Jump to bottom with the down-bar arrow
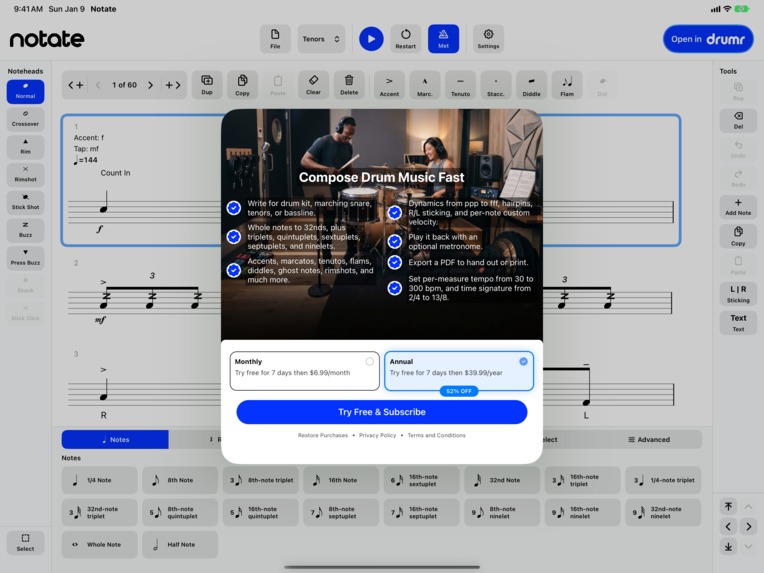 click(x=728, y=547)
